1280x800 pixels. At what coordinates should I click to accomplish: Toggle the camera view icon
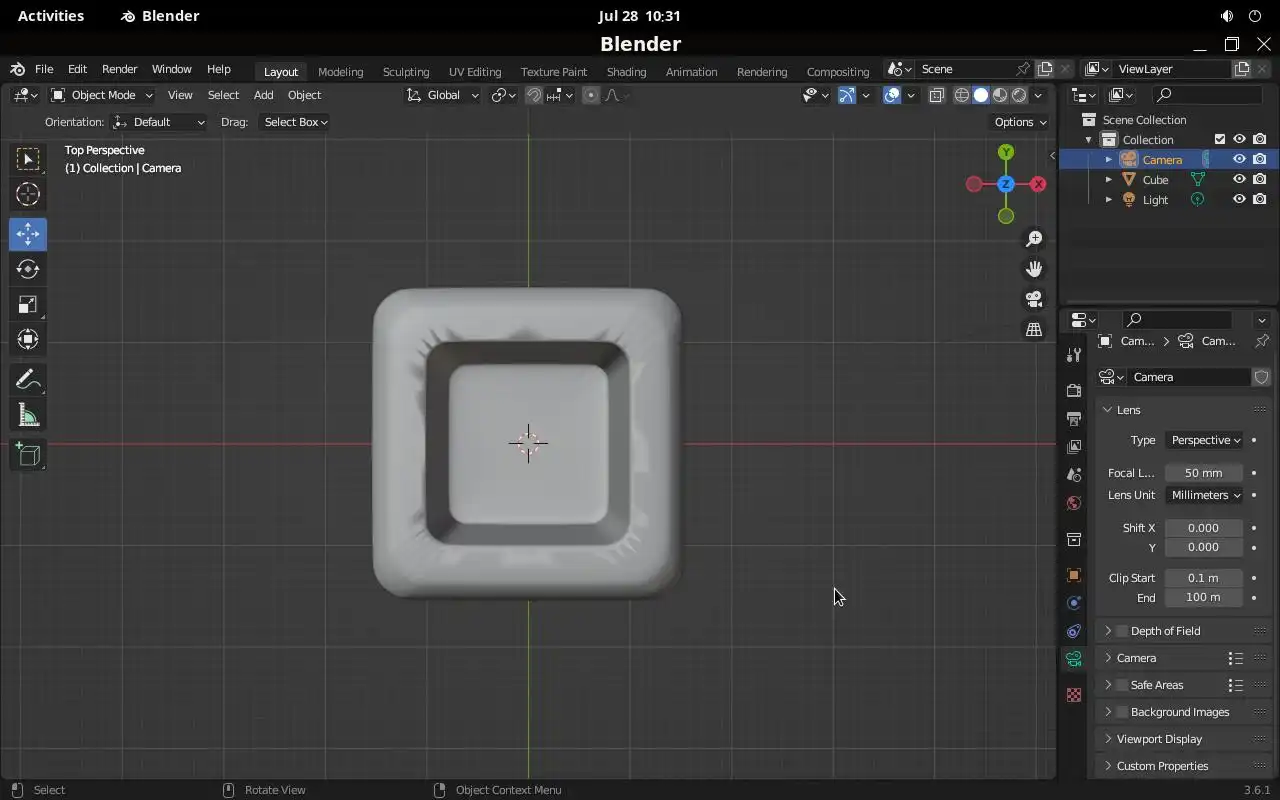click(x=1034, y=299)
